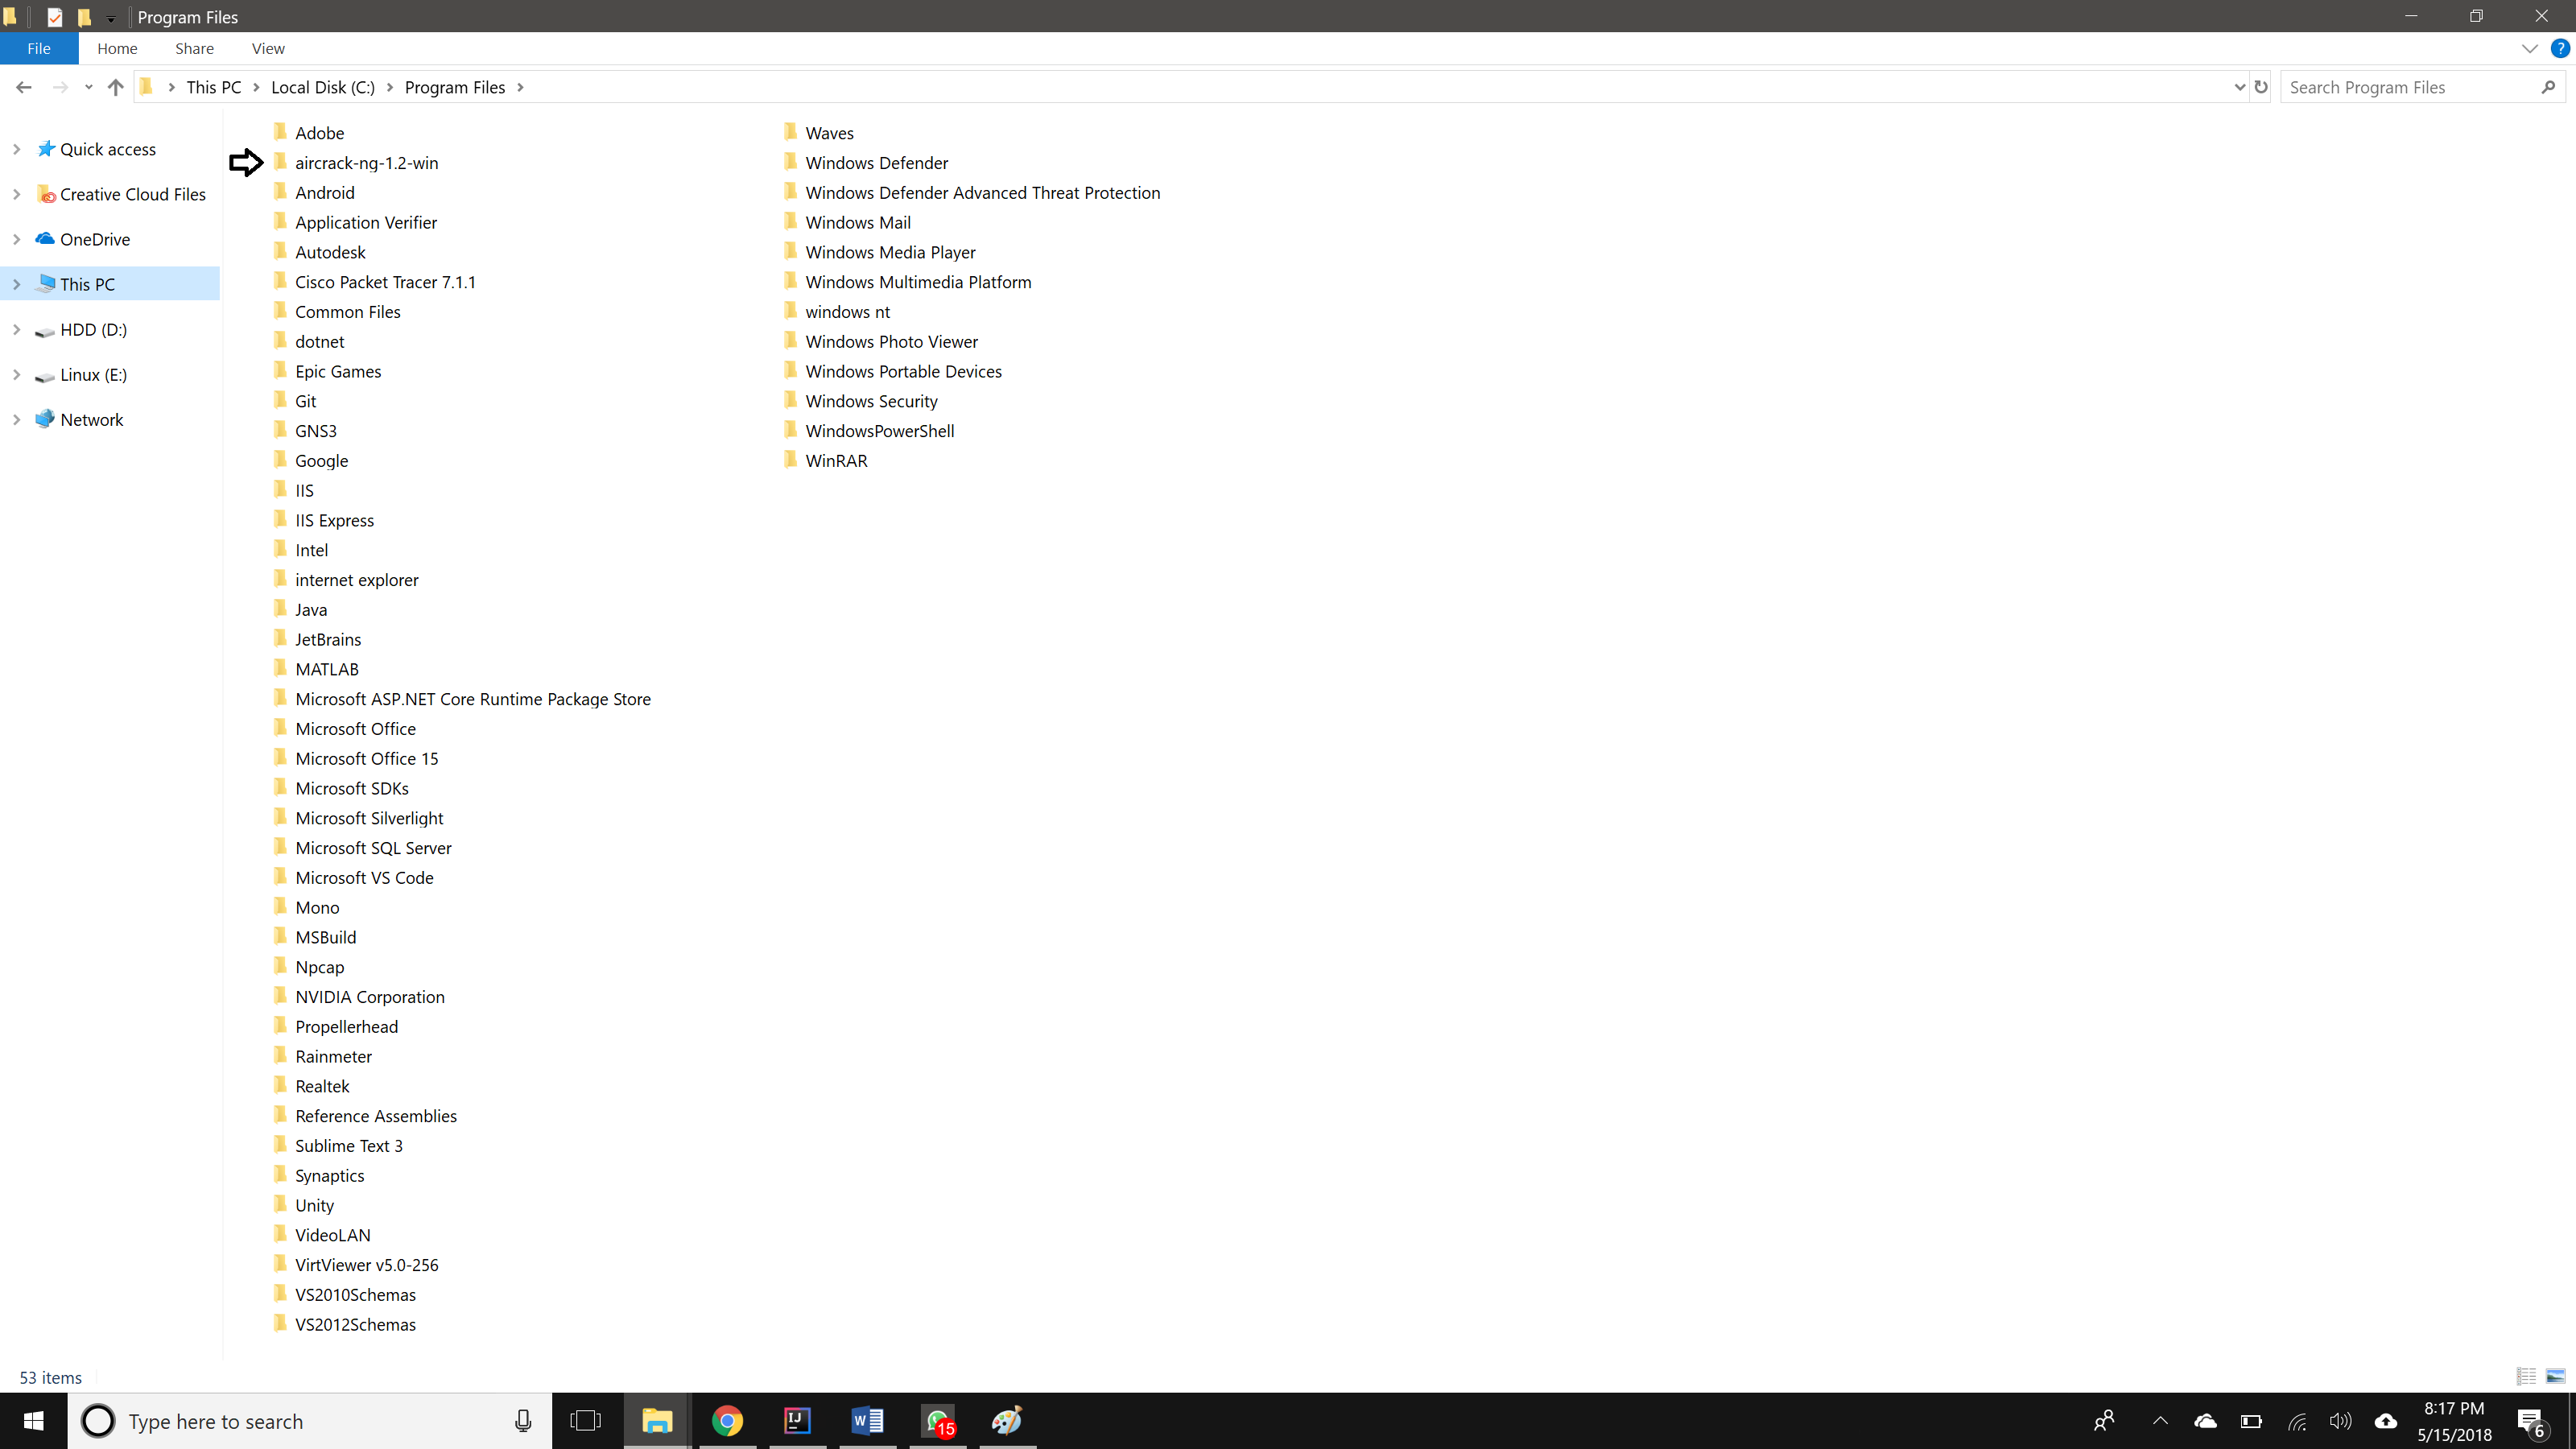Click Local Disk (C:) in the breadcrumb
The height and width of the screenshot is (1449, 2576).
pos(322,87)
